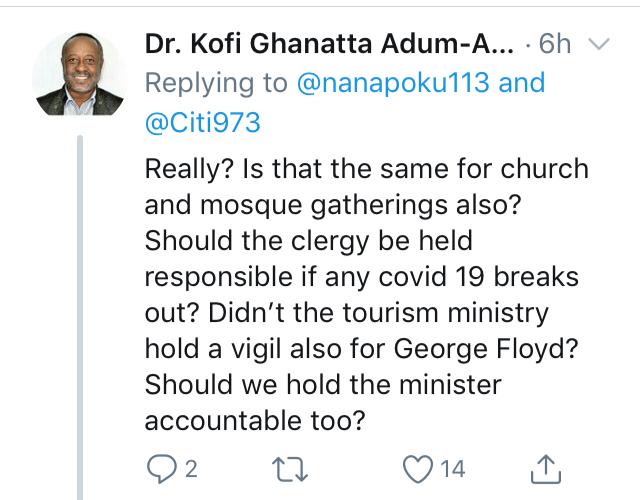
Task: Open the @Citi973 mention
Action: (x=203, y=124)
